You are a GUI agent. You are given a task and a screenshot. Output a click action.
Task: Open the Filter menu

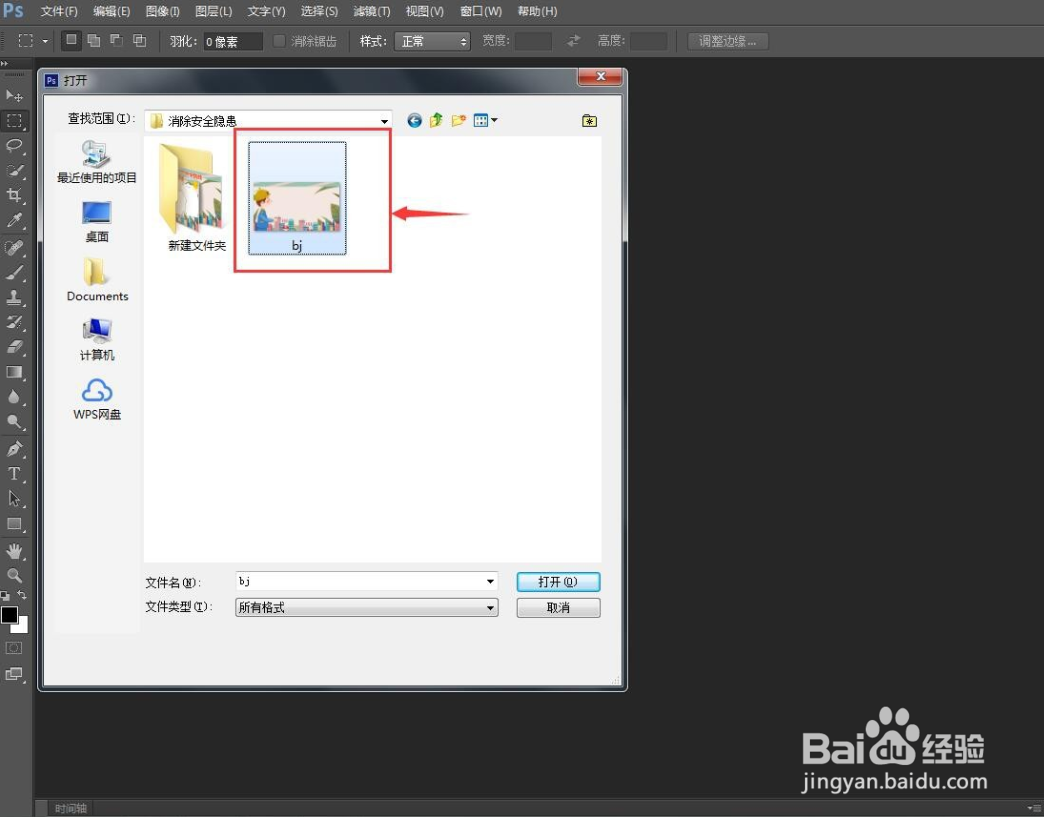(x=372, y=11)
